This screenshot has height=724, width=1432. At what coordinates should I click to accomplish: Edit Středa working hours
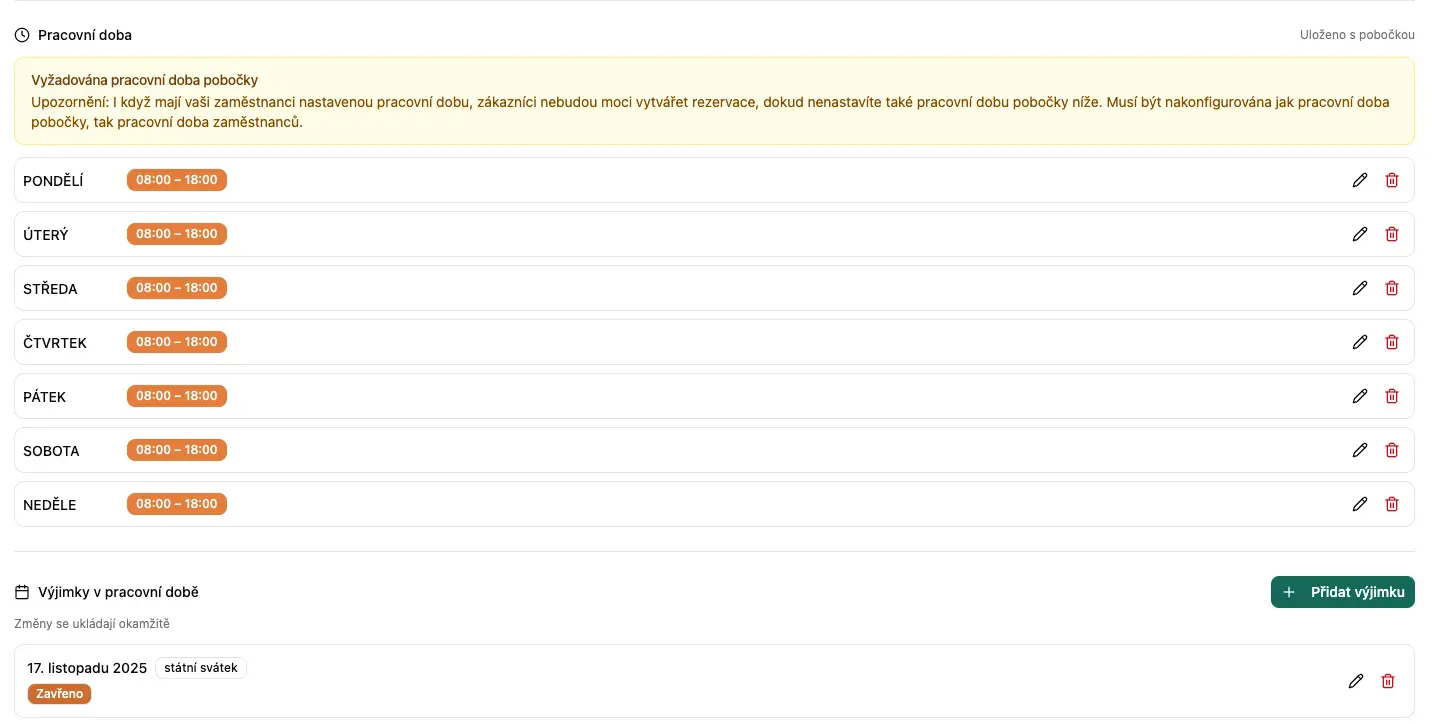tap(1359, 288)
